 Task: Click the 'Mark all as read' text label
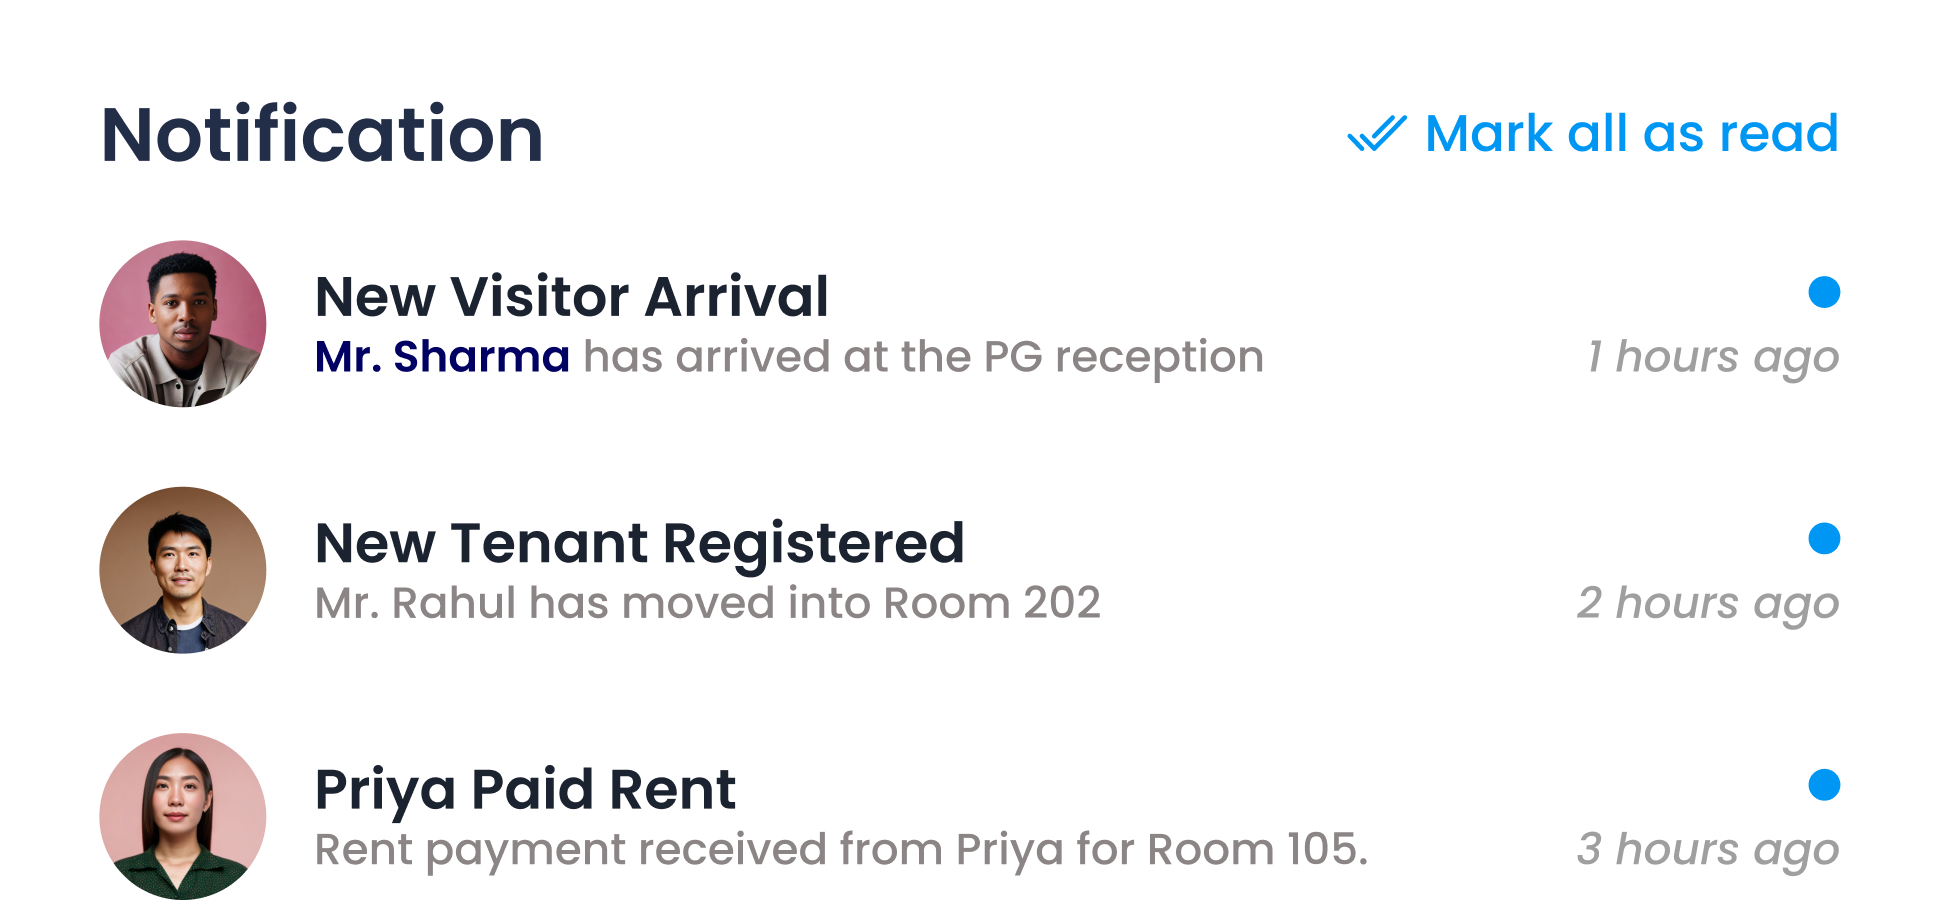(1631, 134)
